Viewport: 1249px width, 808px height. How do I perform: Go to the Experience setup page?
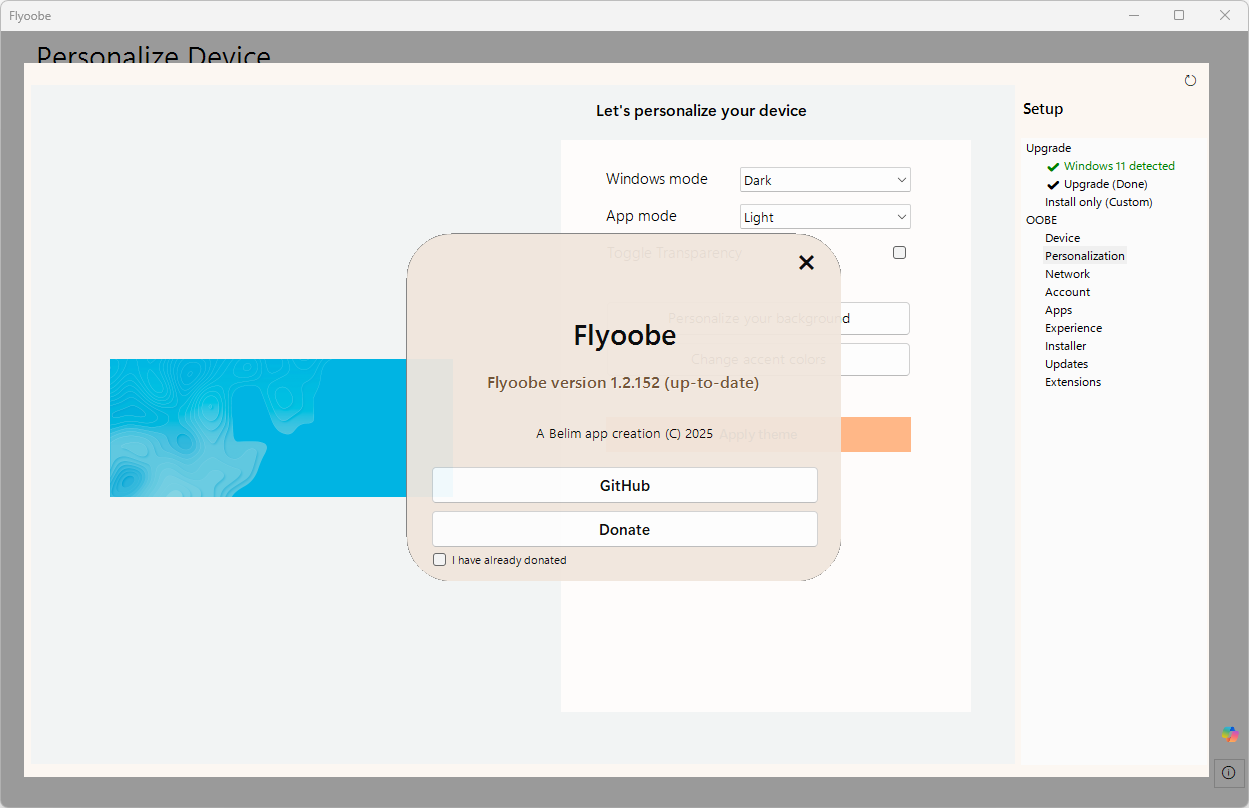[1073, 328]
